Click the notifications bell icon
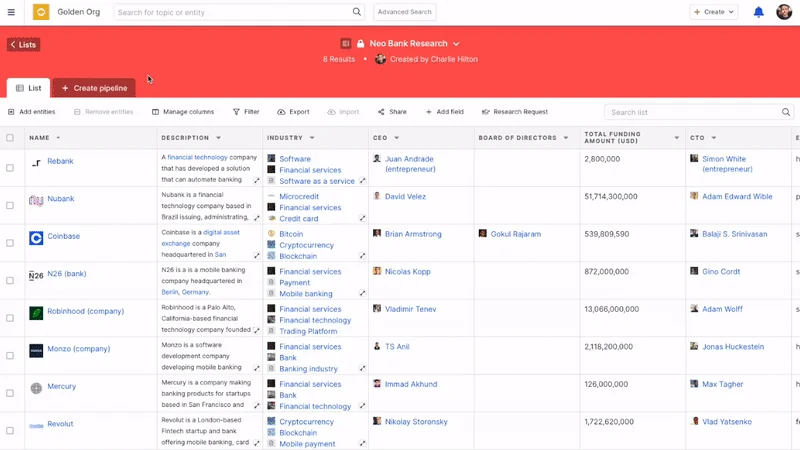The height and width of the screenshot is (450, 800). click(x=758, y=12)
